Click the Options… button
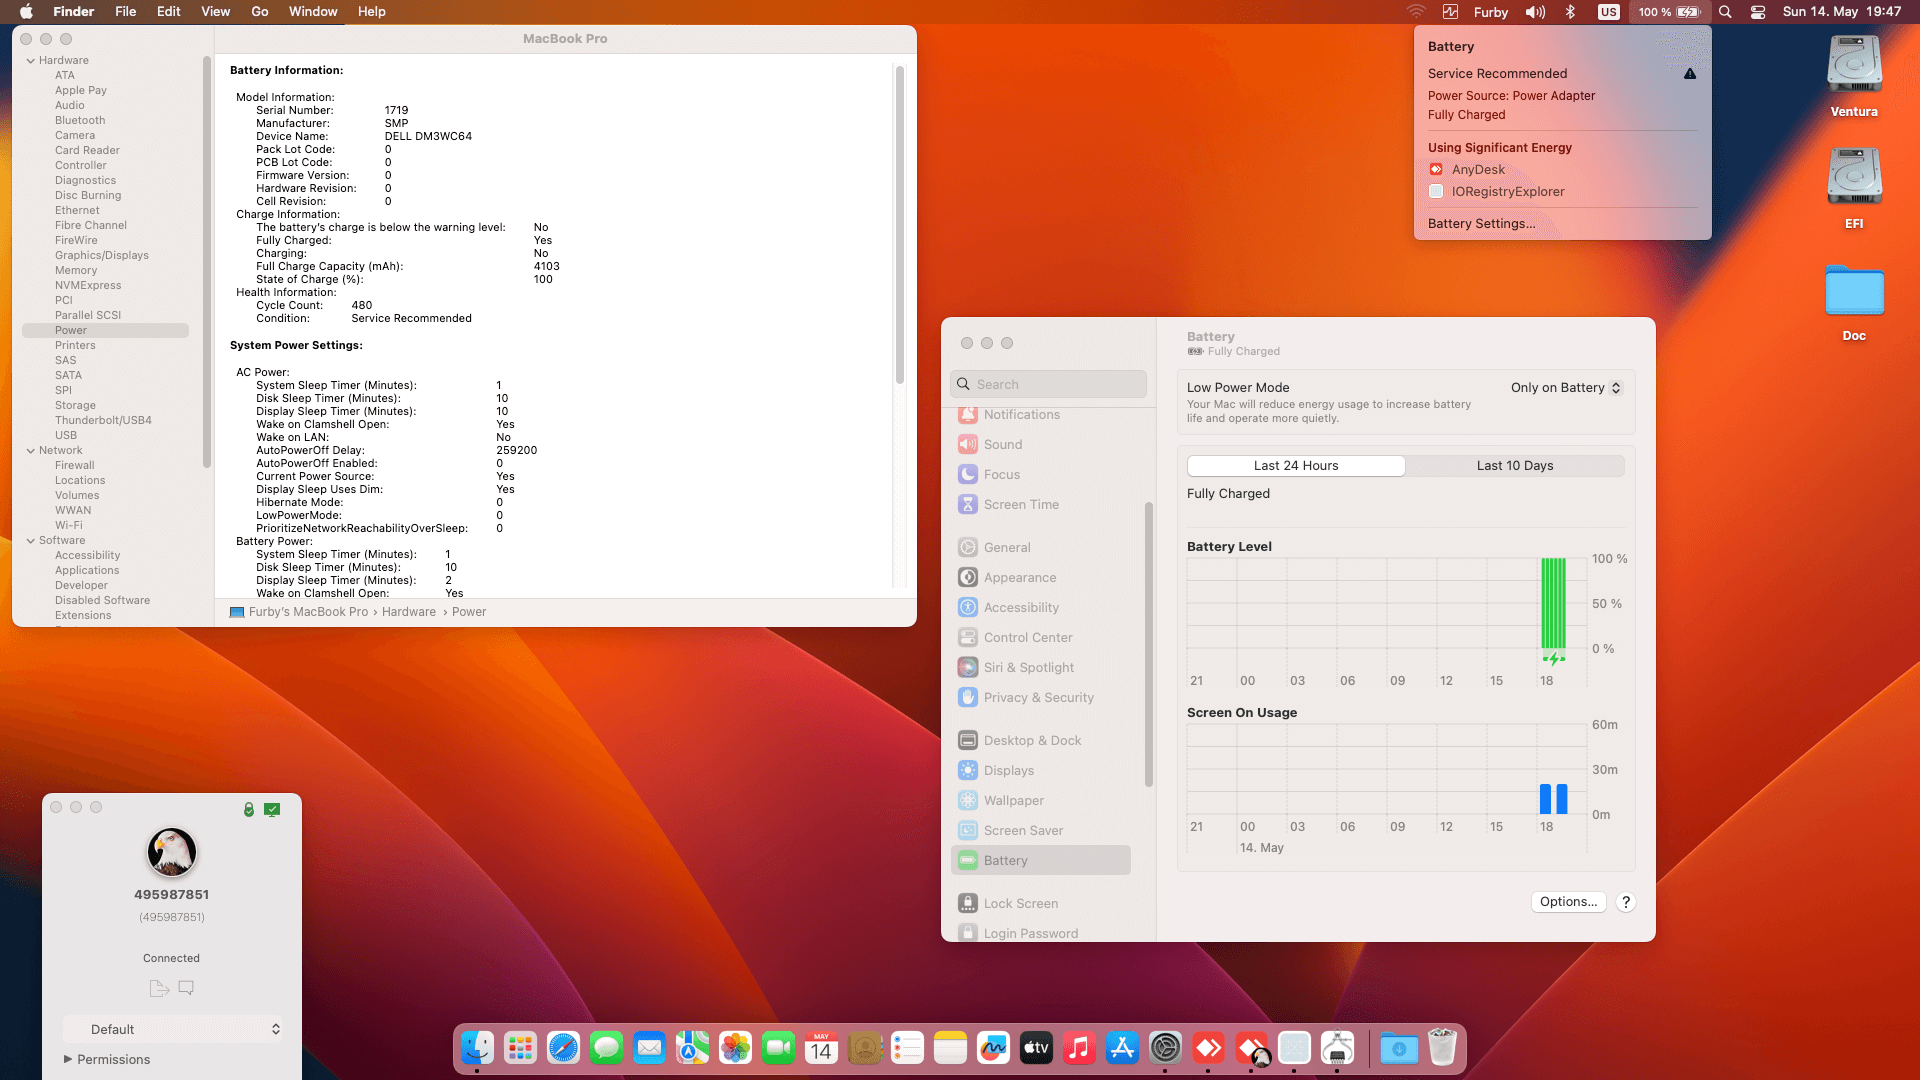Viewport: 1920px width, 1080px height. coord(1567,902)
